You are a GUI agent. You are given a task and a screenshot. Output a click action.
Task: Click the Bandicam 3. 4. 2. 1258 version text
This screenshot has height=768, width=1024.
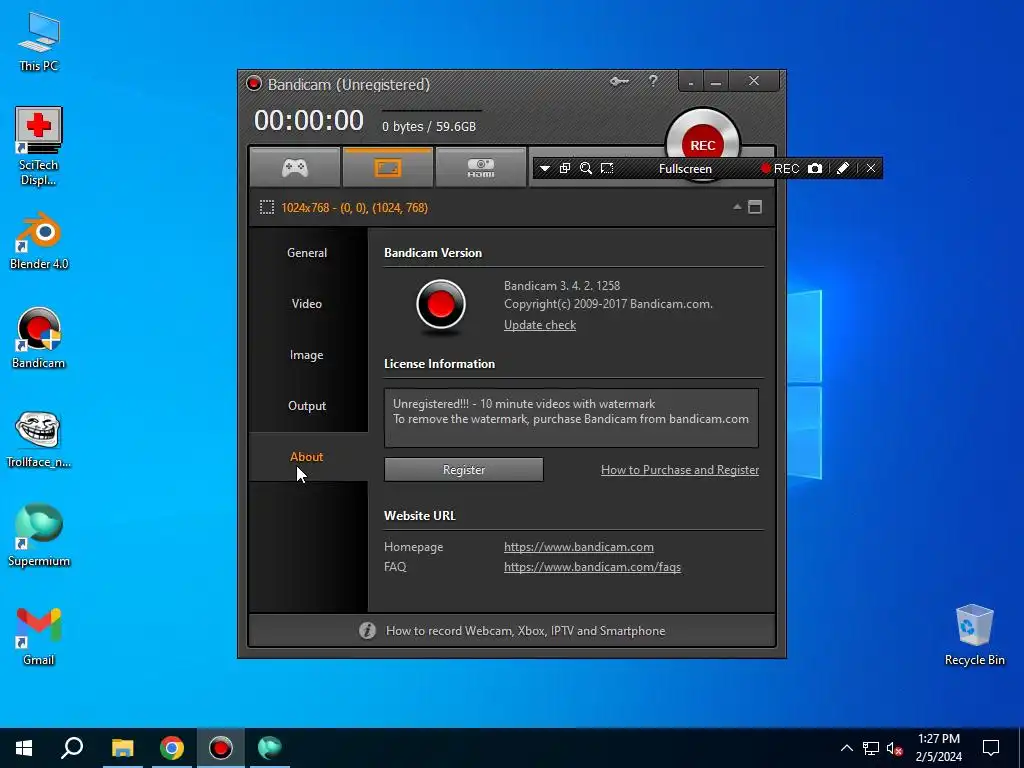(x=562, y=285)
